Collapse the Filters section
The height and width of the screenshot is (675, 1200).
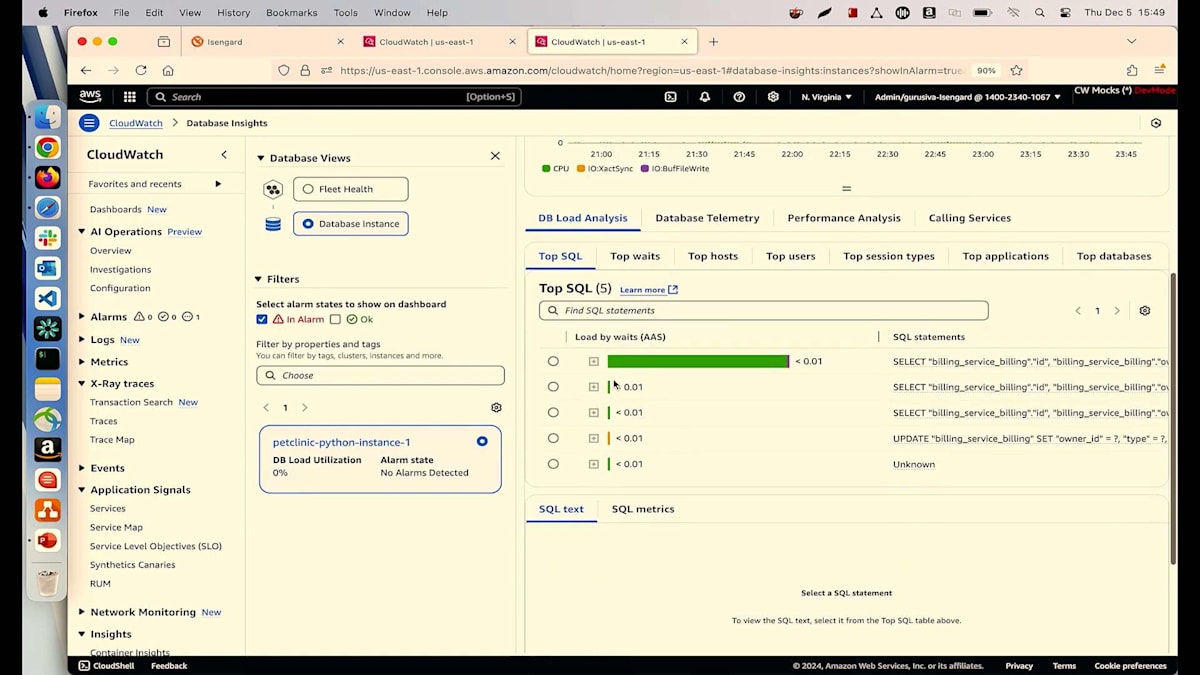pyautogui.click(x=258, y=279)
